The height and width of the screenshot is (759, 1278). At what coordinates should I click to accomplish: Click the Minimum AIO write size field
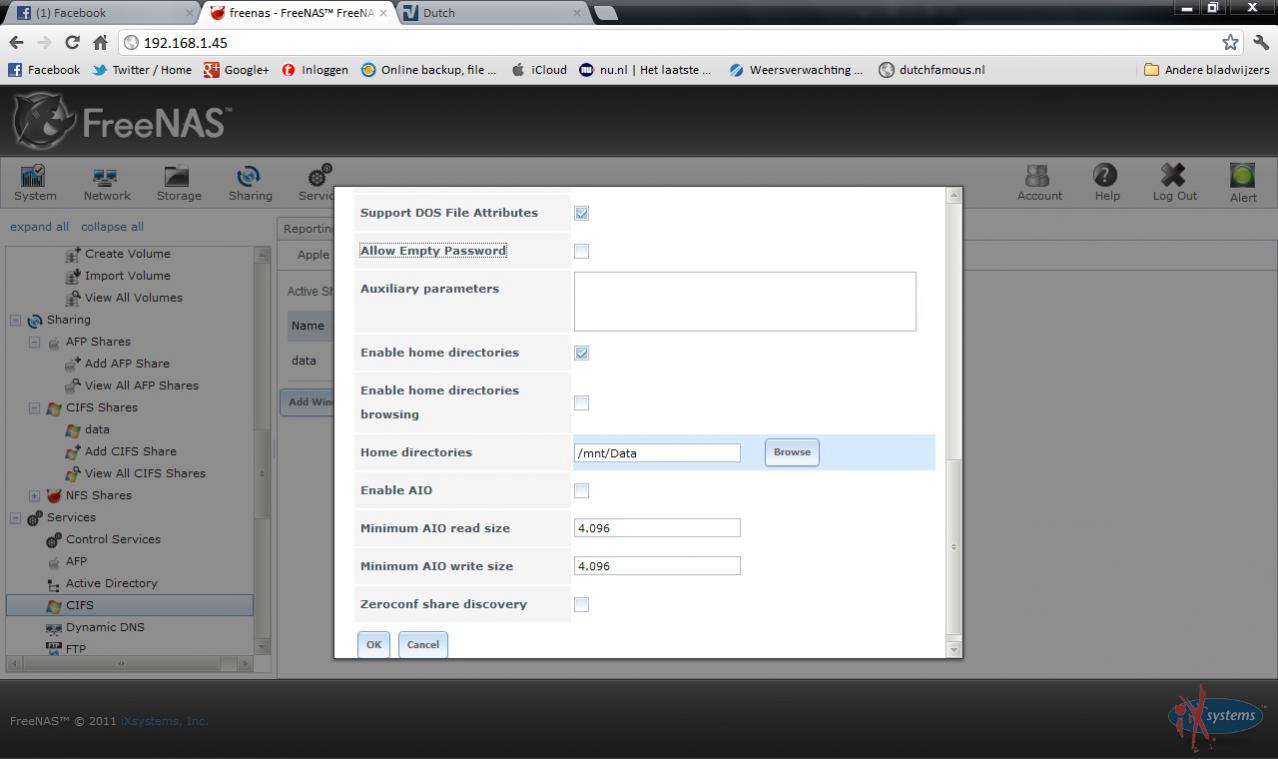coord(657,566)
